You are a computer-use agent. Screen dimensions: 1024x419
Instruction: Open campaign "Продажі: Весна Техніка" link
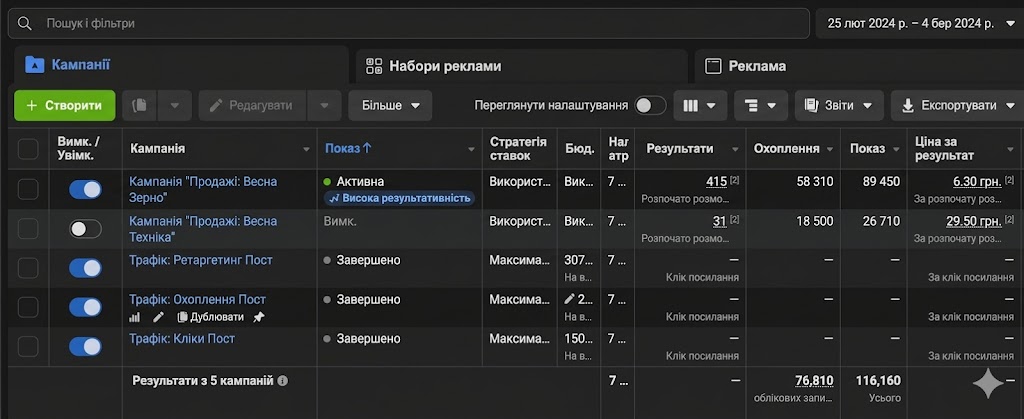(x=203, y=228)
